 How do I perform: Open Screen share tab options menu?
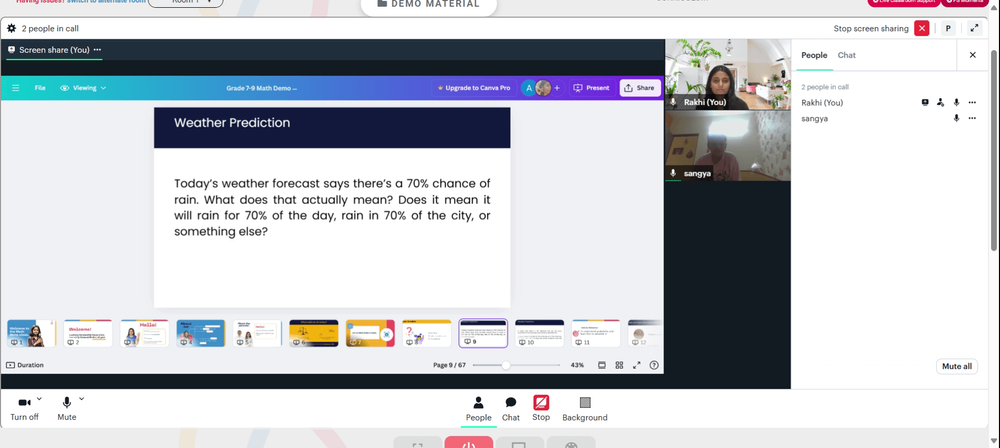click(x=97, y=50)
